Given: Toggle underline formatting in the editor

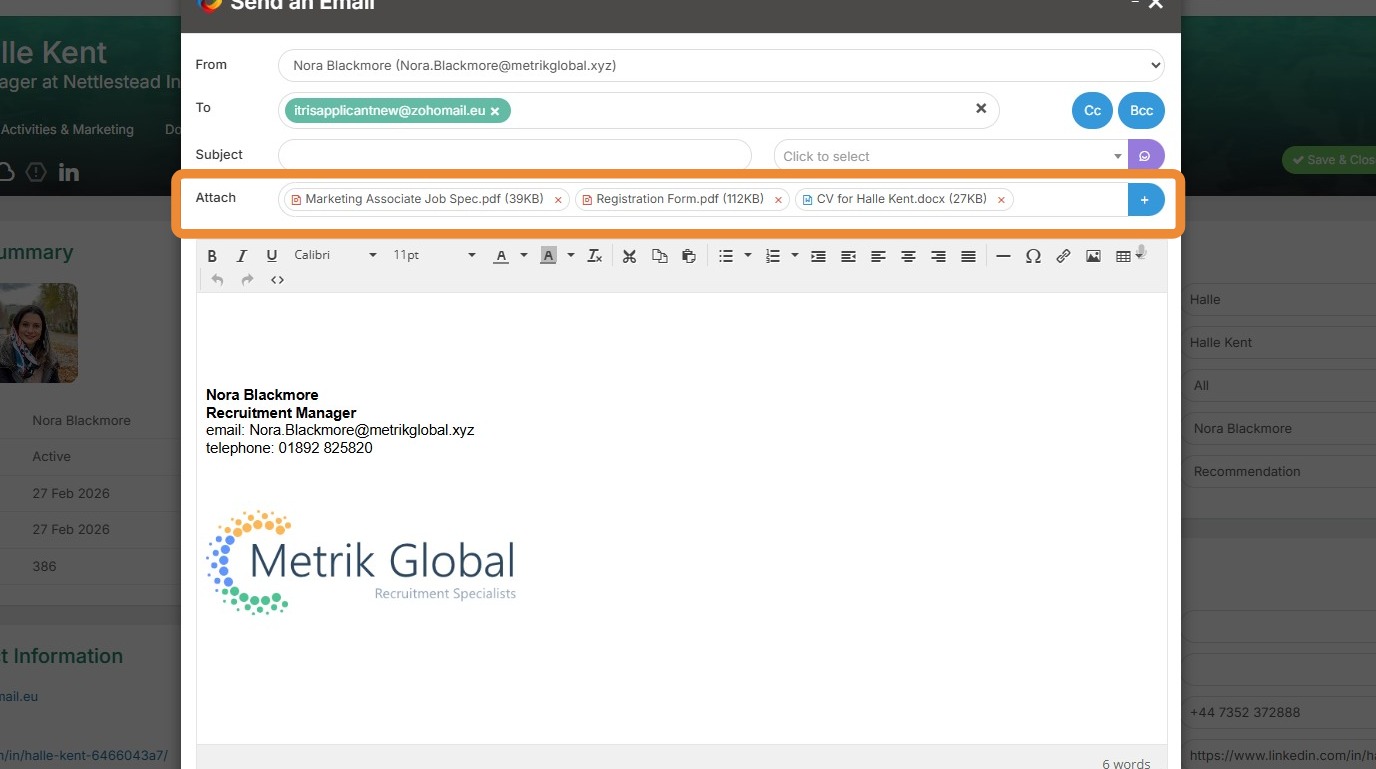Looking at the screenshot, I should [271, 256].
